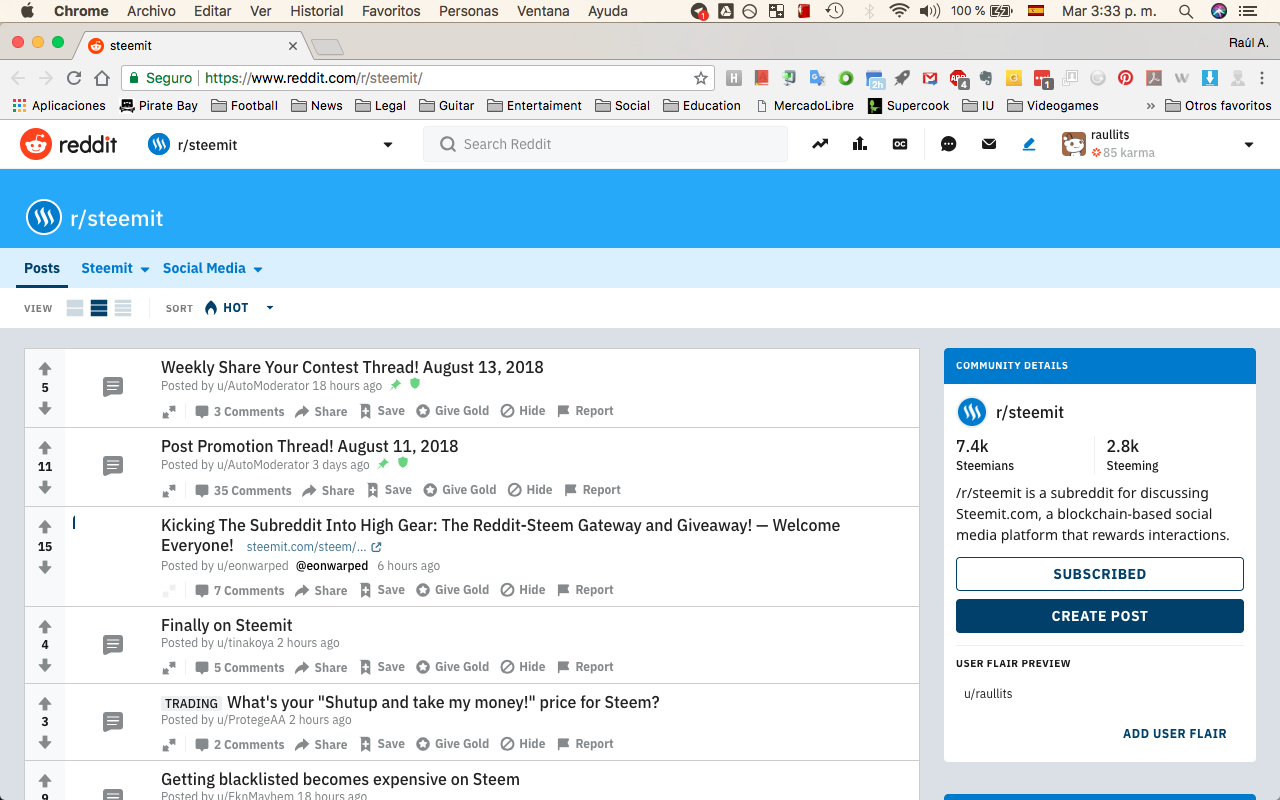
Task: Upvote the Finally on Steemit post
Action: 45,627
